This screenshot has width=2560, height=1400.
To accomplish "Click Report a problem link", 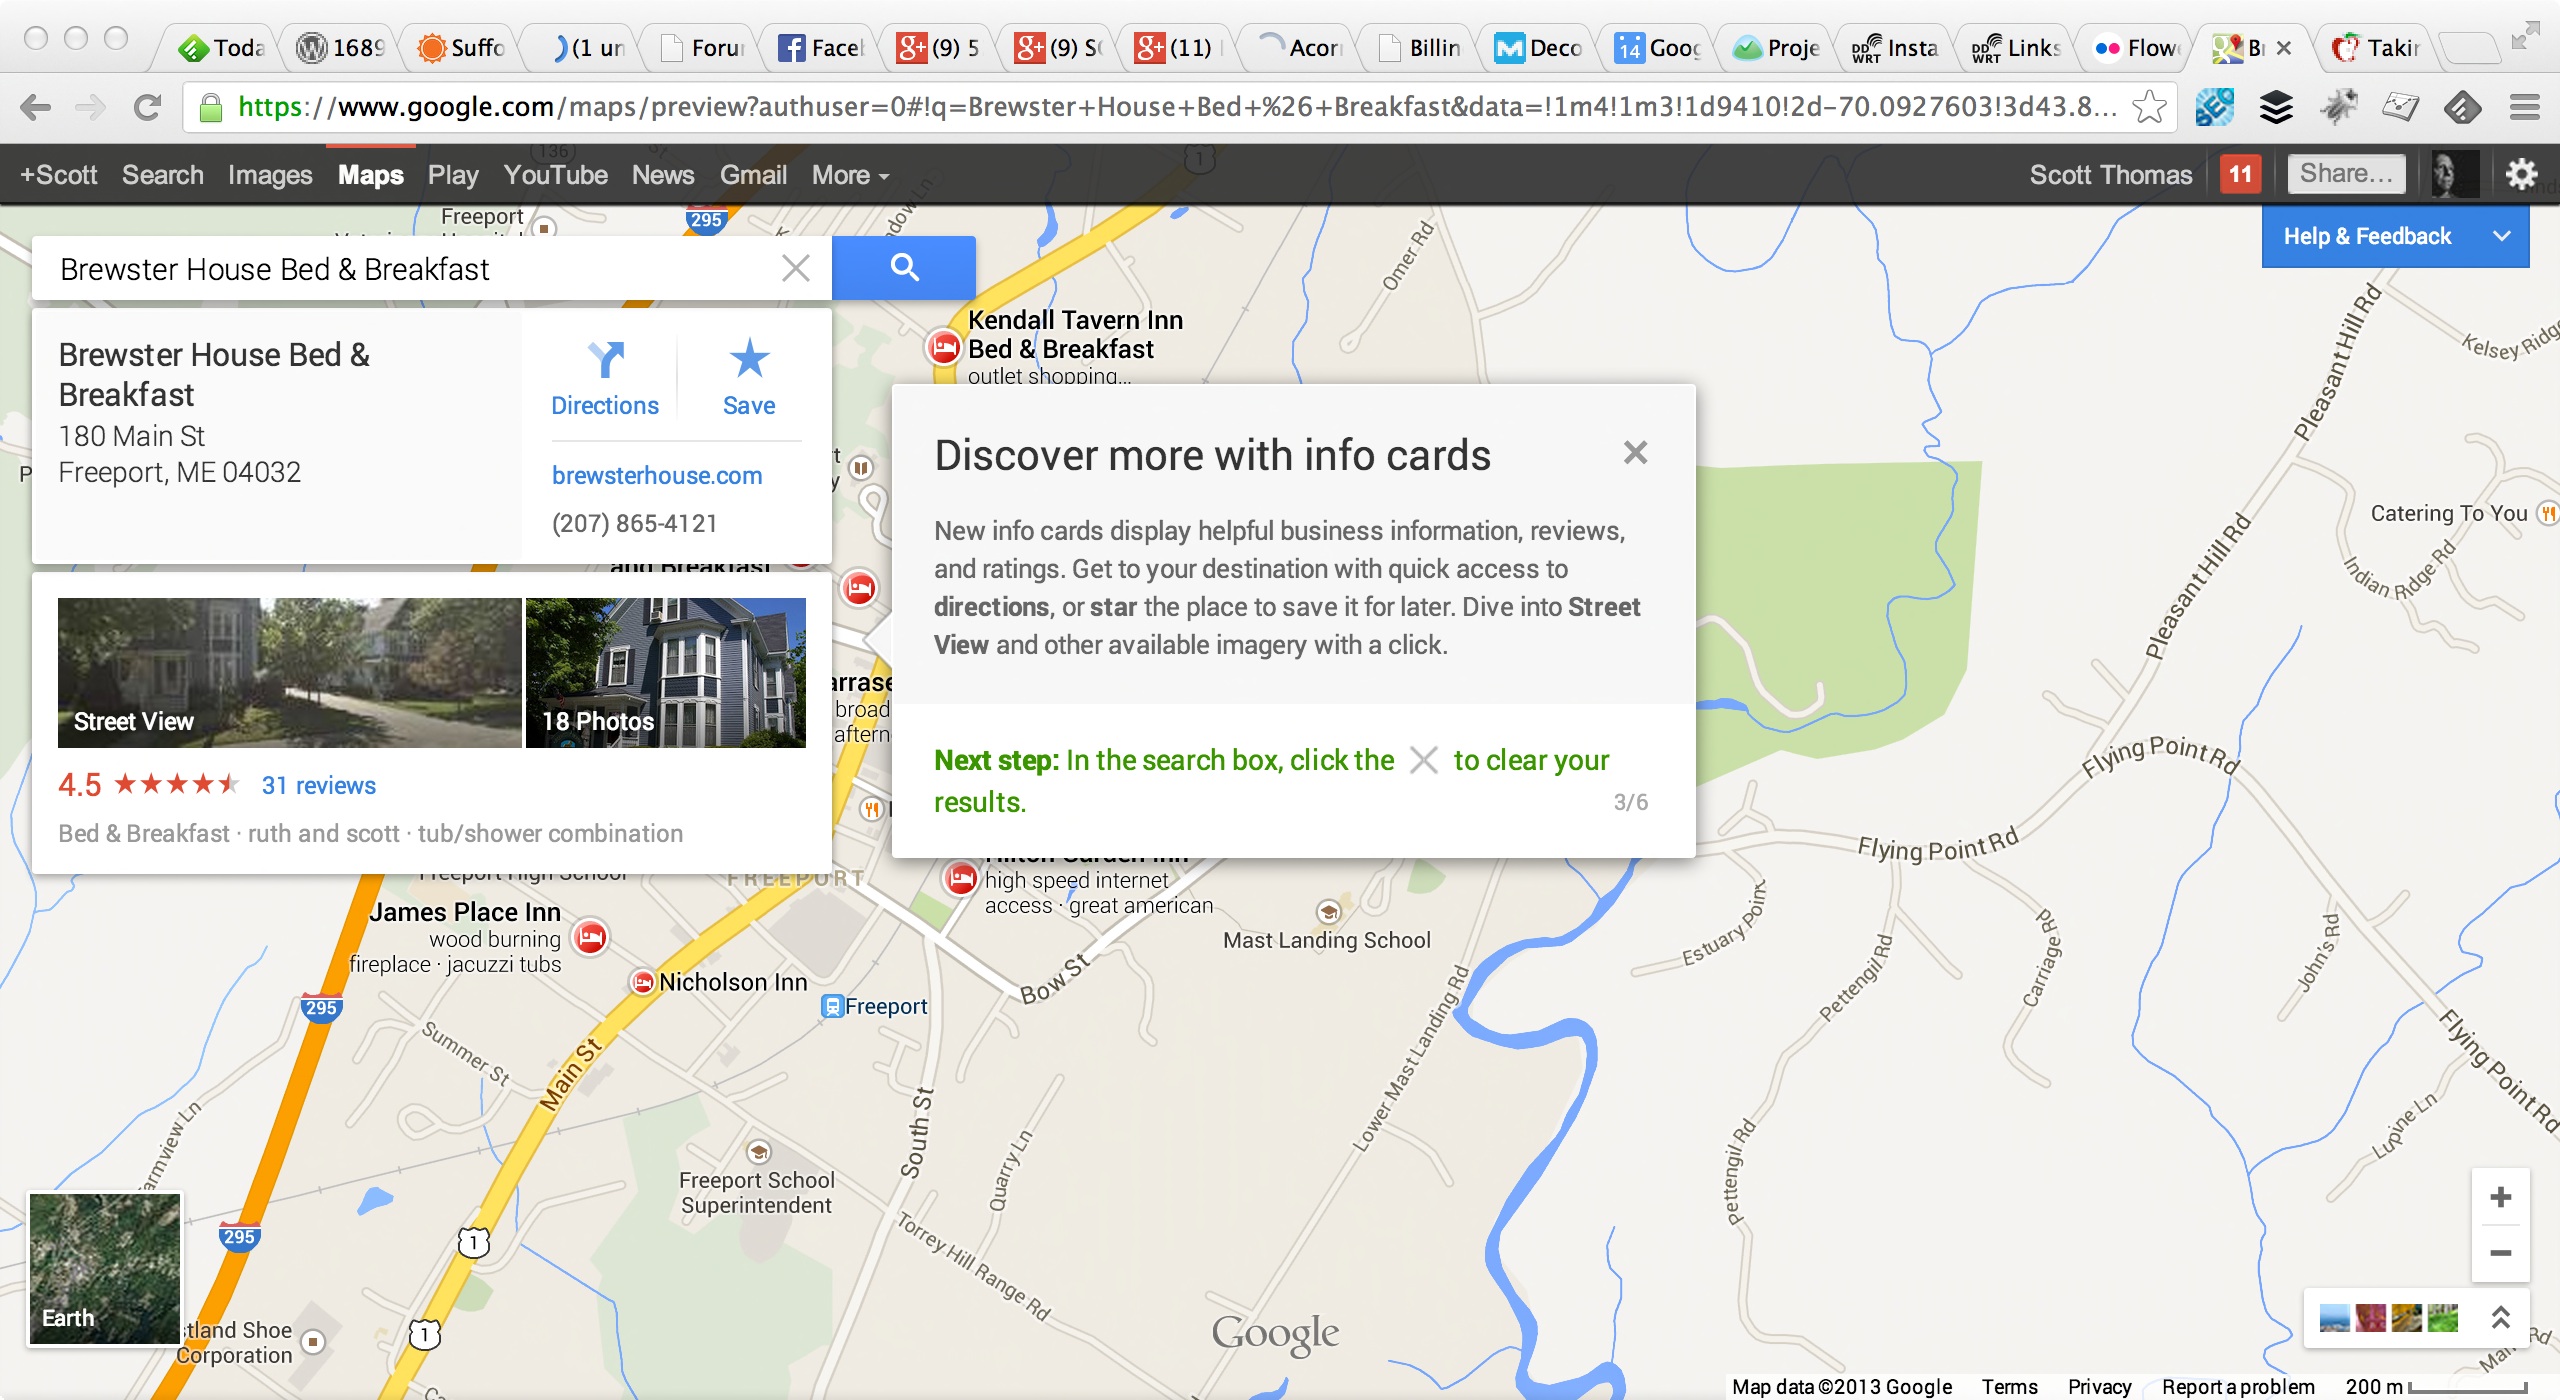I will (x=2238, y=1386).
